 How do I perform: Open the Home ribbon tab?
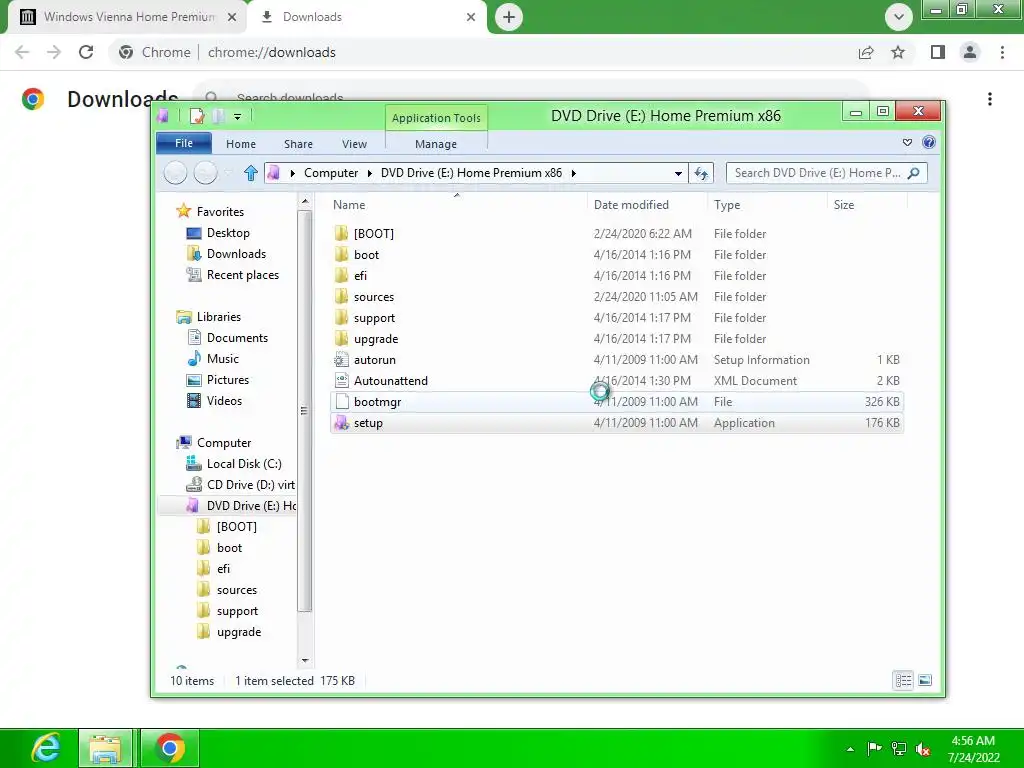(x=241, y=144)
